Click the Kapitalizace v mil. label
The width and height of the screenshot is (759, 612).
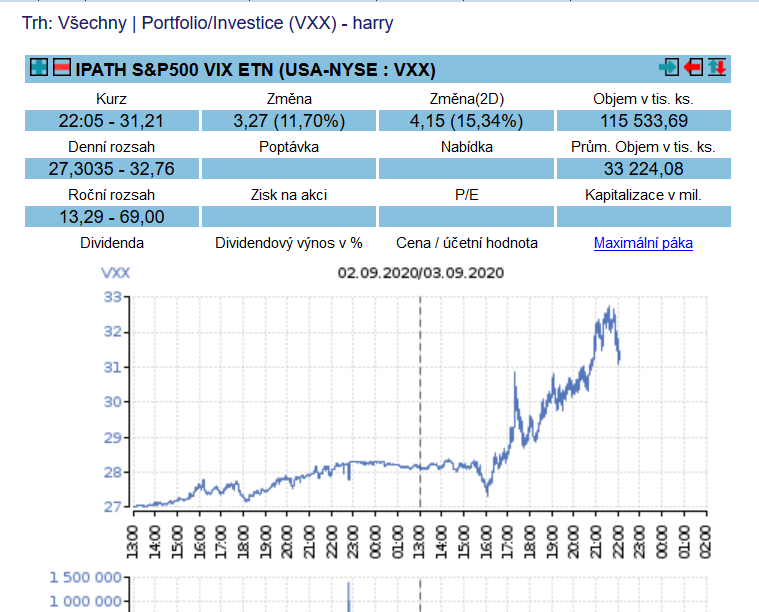[643, 195]
